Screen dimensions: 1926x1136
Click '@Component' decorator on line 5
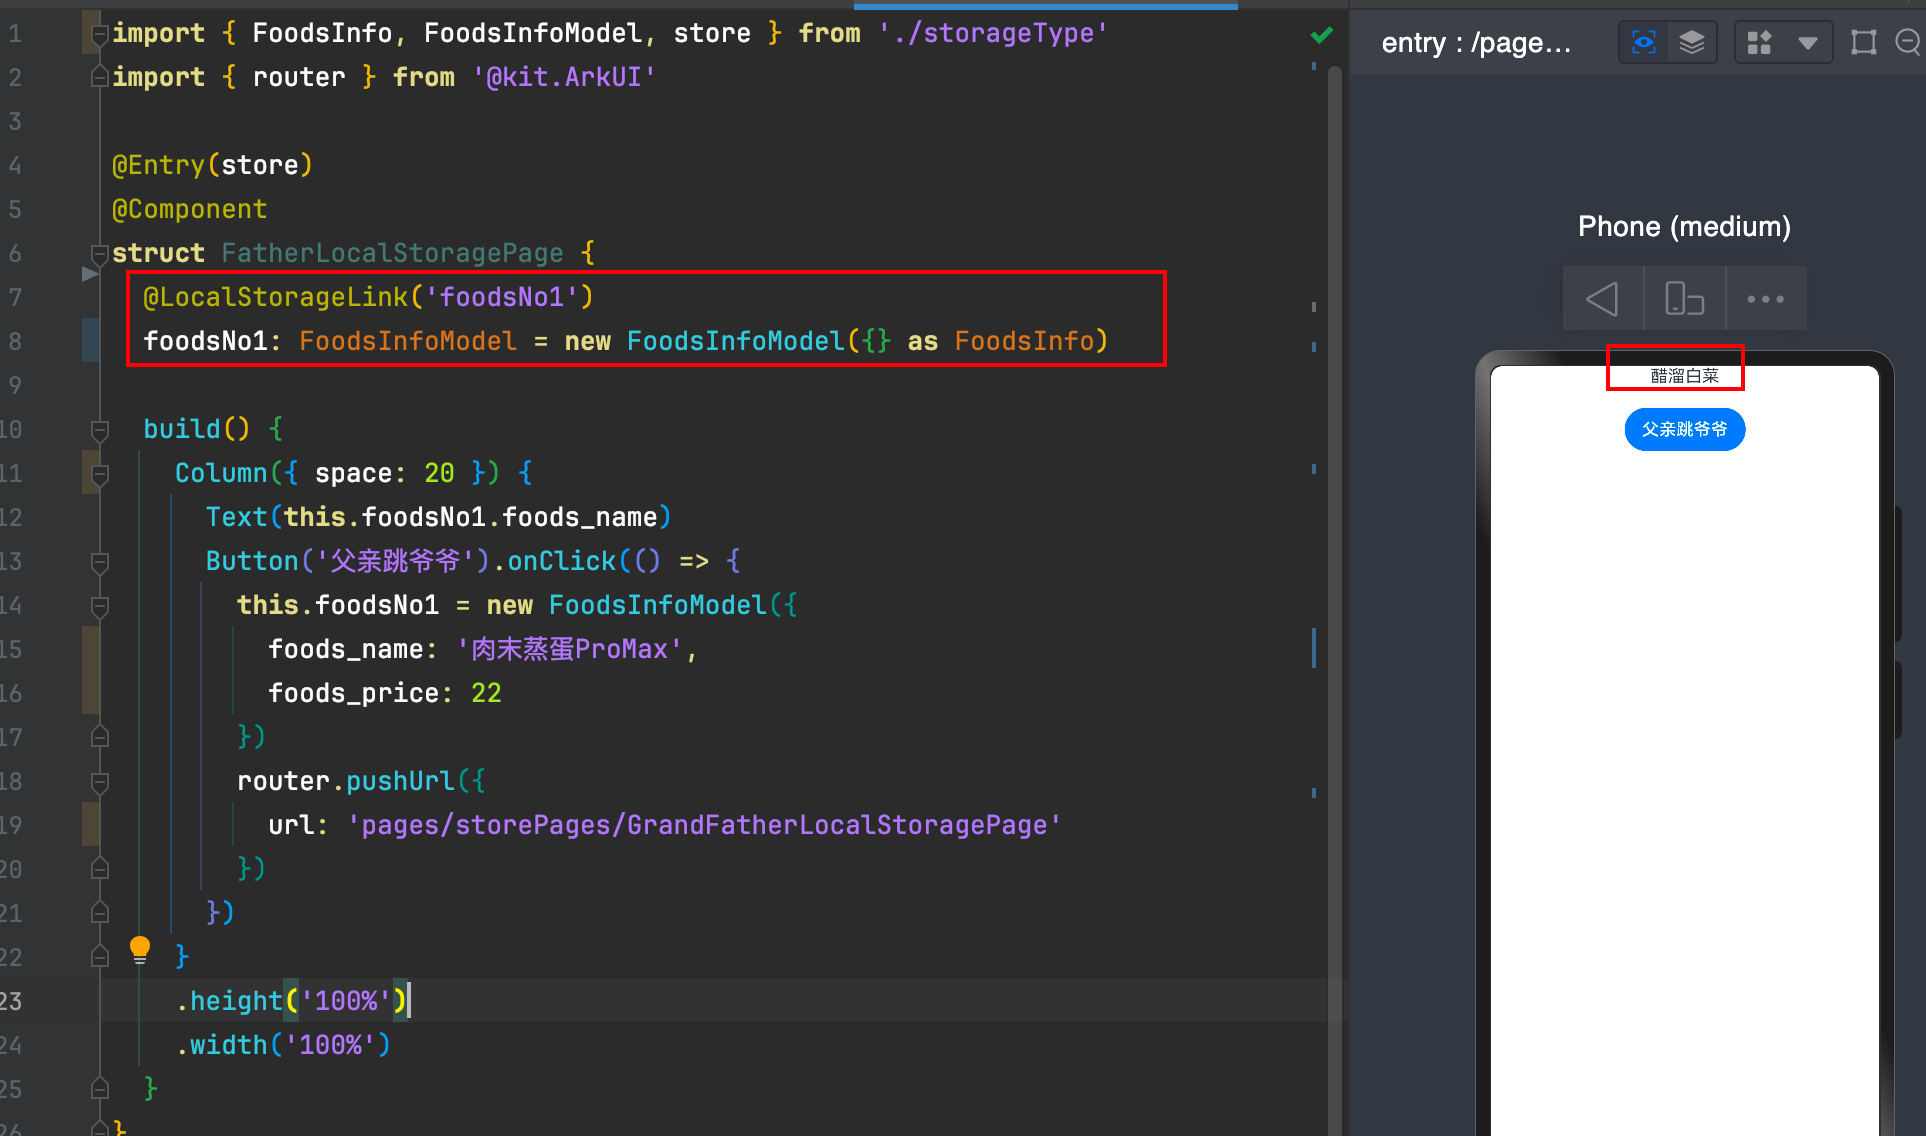pyautogui.click(x=190, y=209)
